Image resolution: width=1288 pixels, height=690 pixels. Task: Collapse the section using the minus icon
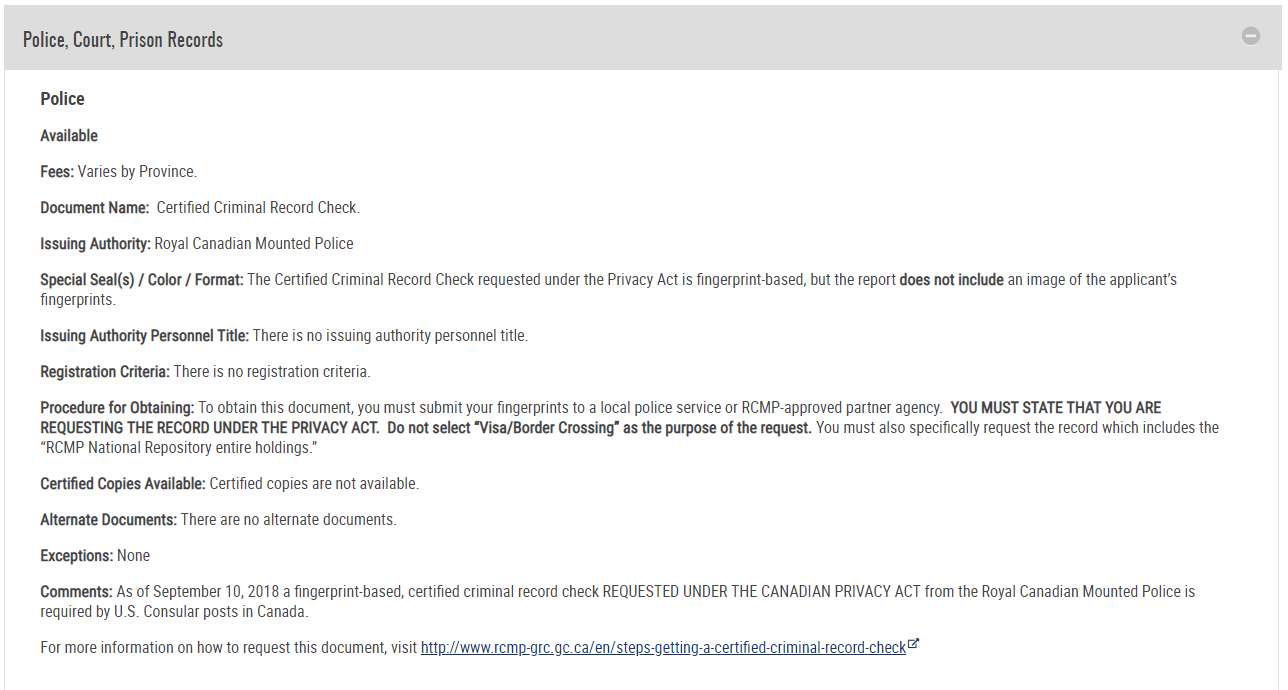1251,36
